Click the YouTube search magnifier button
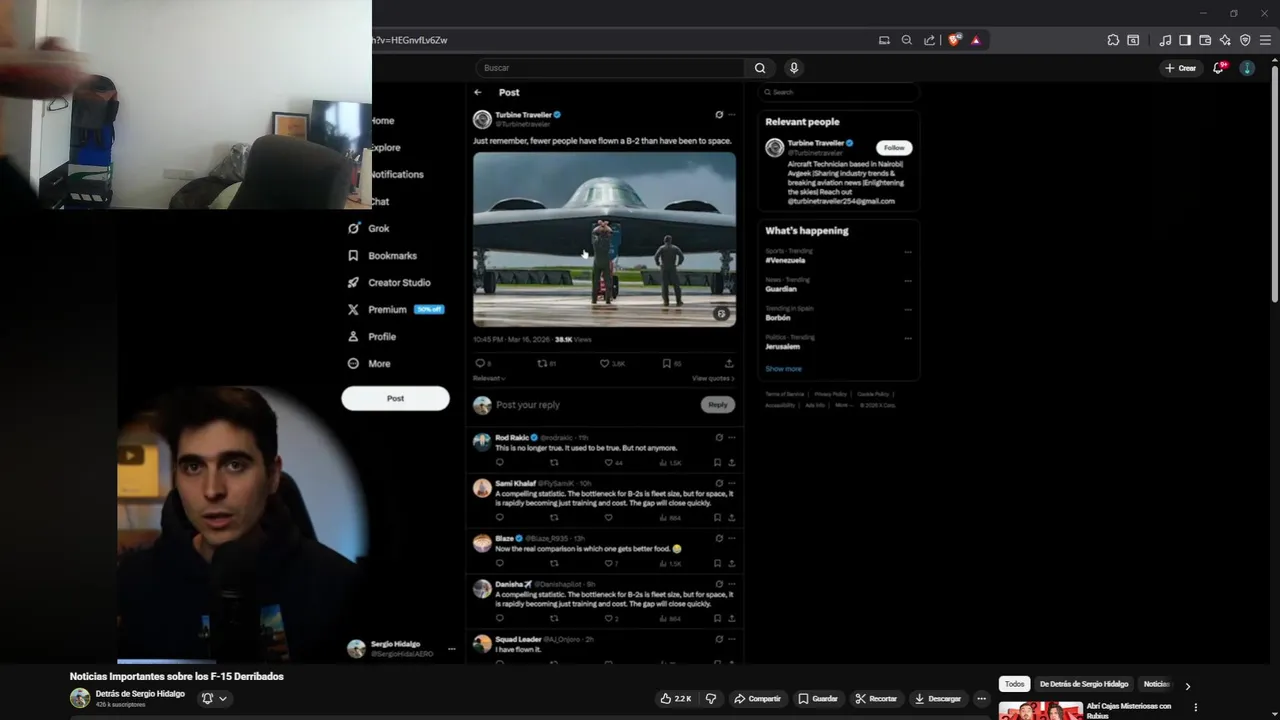The width and height of the screenshot is (1280, 720). point(760,68)
